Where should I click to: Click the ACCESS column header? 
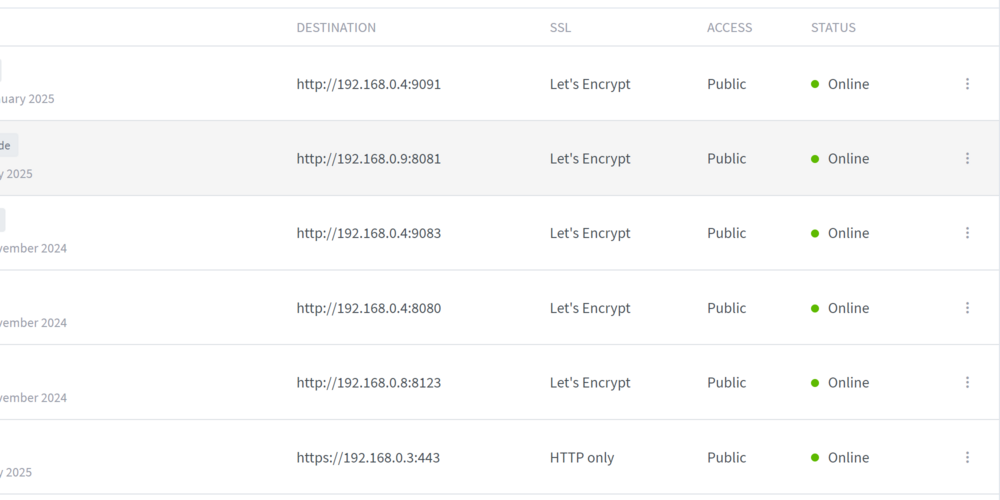click(x=730, y=27)
